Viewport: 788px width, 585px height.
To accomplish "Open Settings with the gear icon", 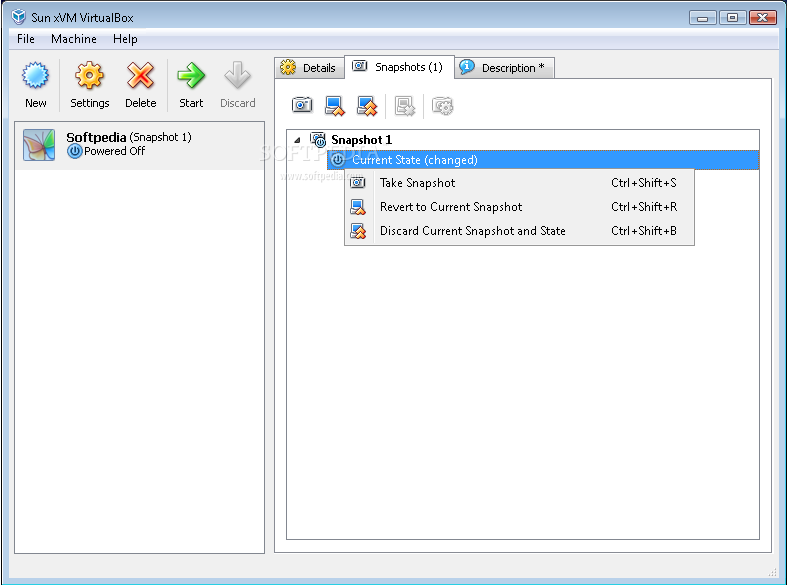I will pos(89,75).
